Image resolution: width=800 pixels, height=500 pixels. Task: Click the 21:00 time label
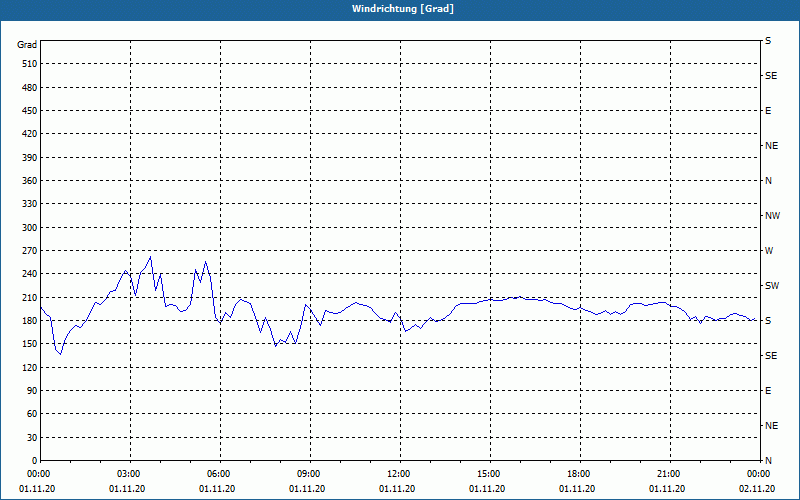[x=670, y=474]
